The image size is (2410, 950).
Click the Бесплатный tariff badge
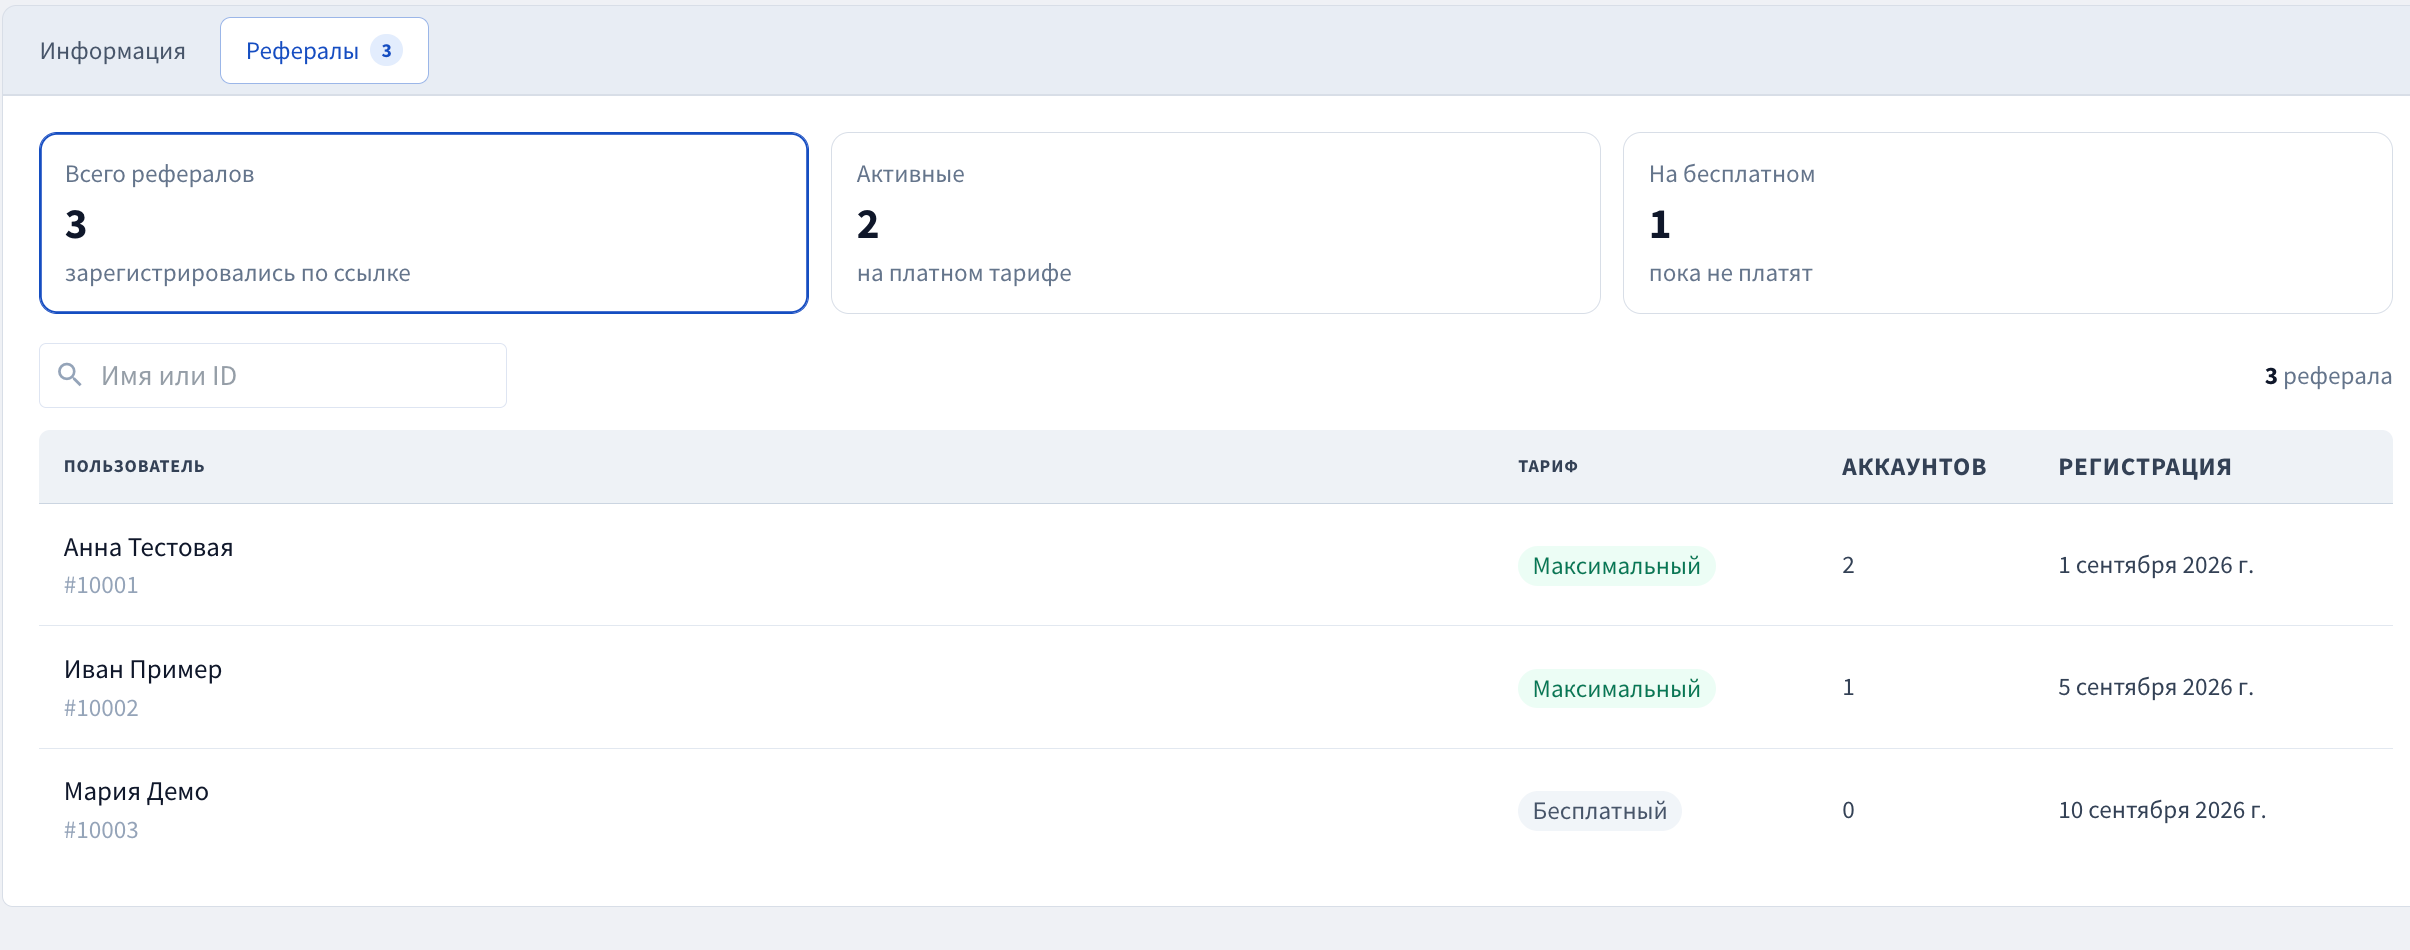click(1600, 811)
